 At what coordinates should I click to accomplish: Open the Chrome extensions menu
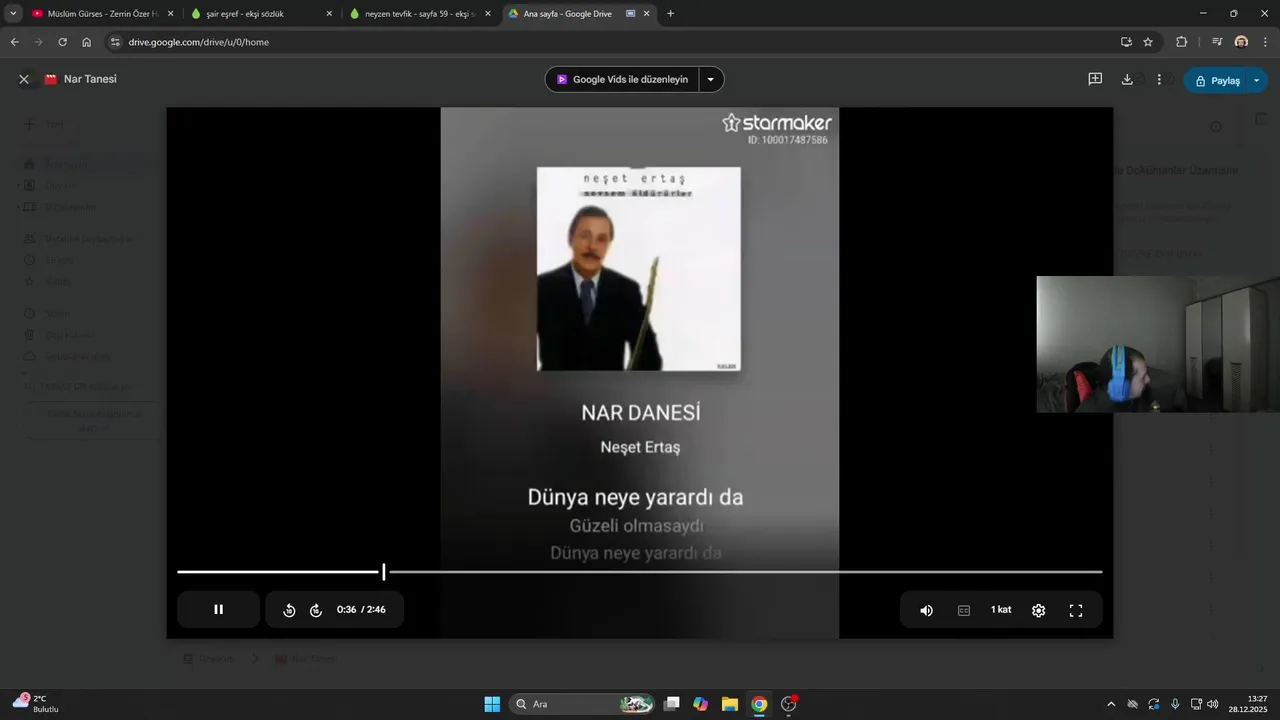[x=1181, y=42]
